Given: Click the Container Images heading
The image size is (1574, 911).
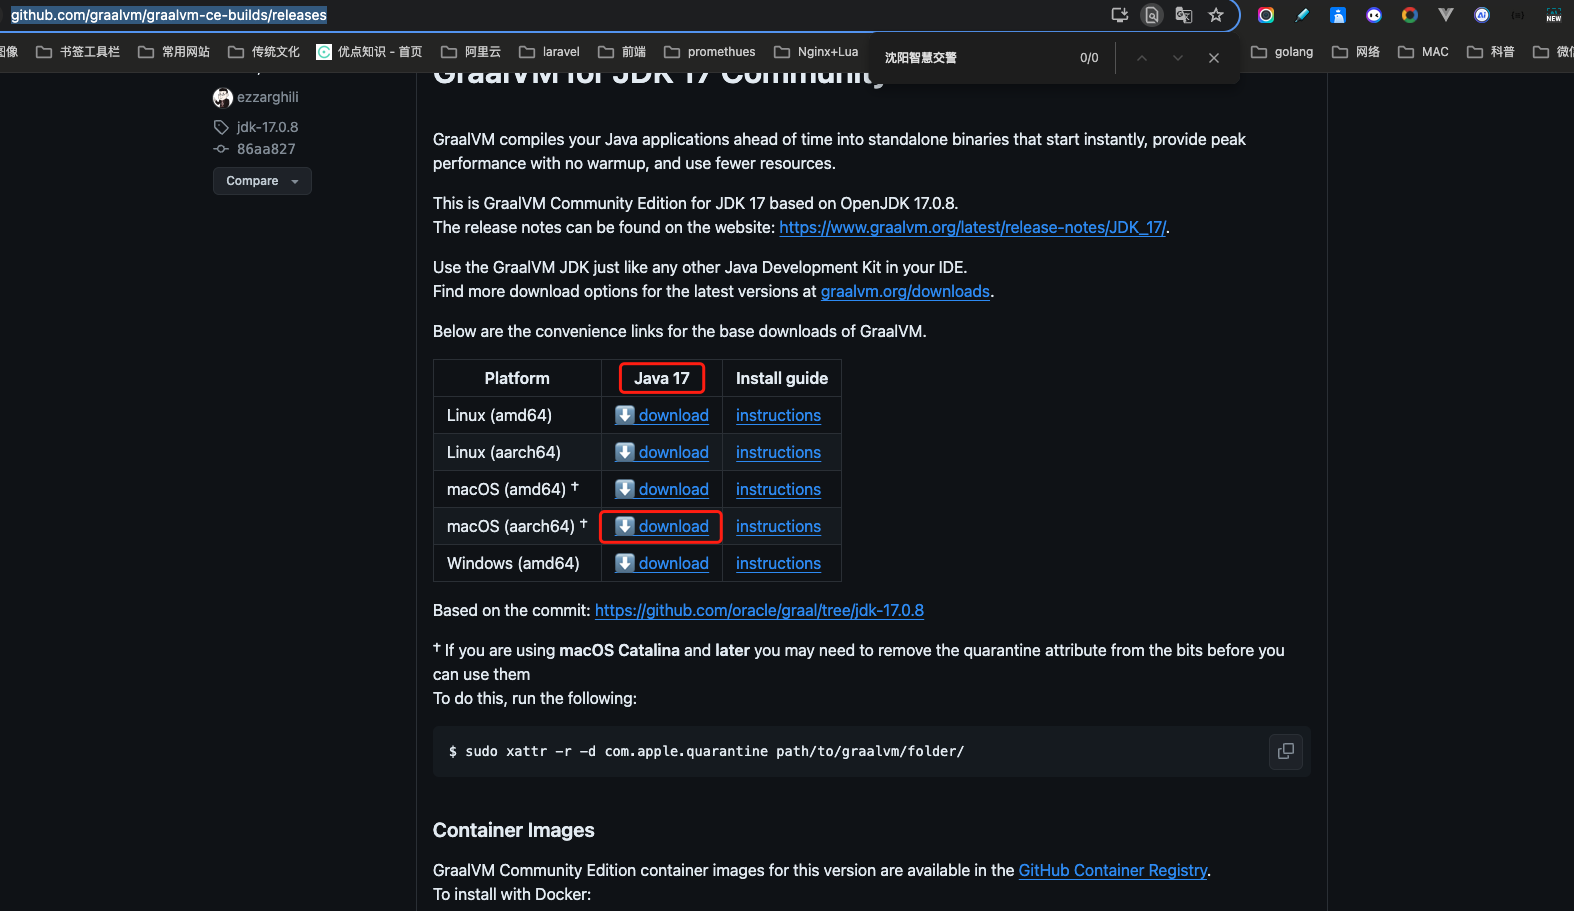Looking at the screenshot, I should pyautogui.click(x=514, y=830).
